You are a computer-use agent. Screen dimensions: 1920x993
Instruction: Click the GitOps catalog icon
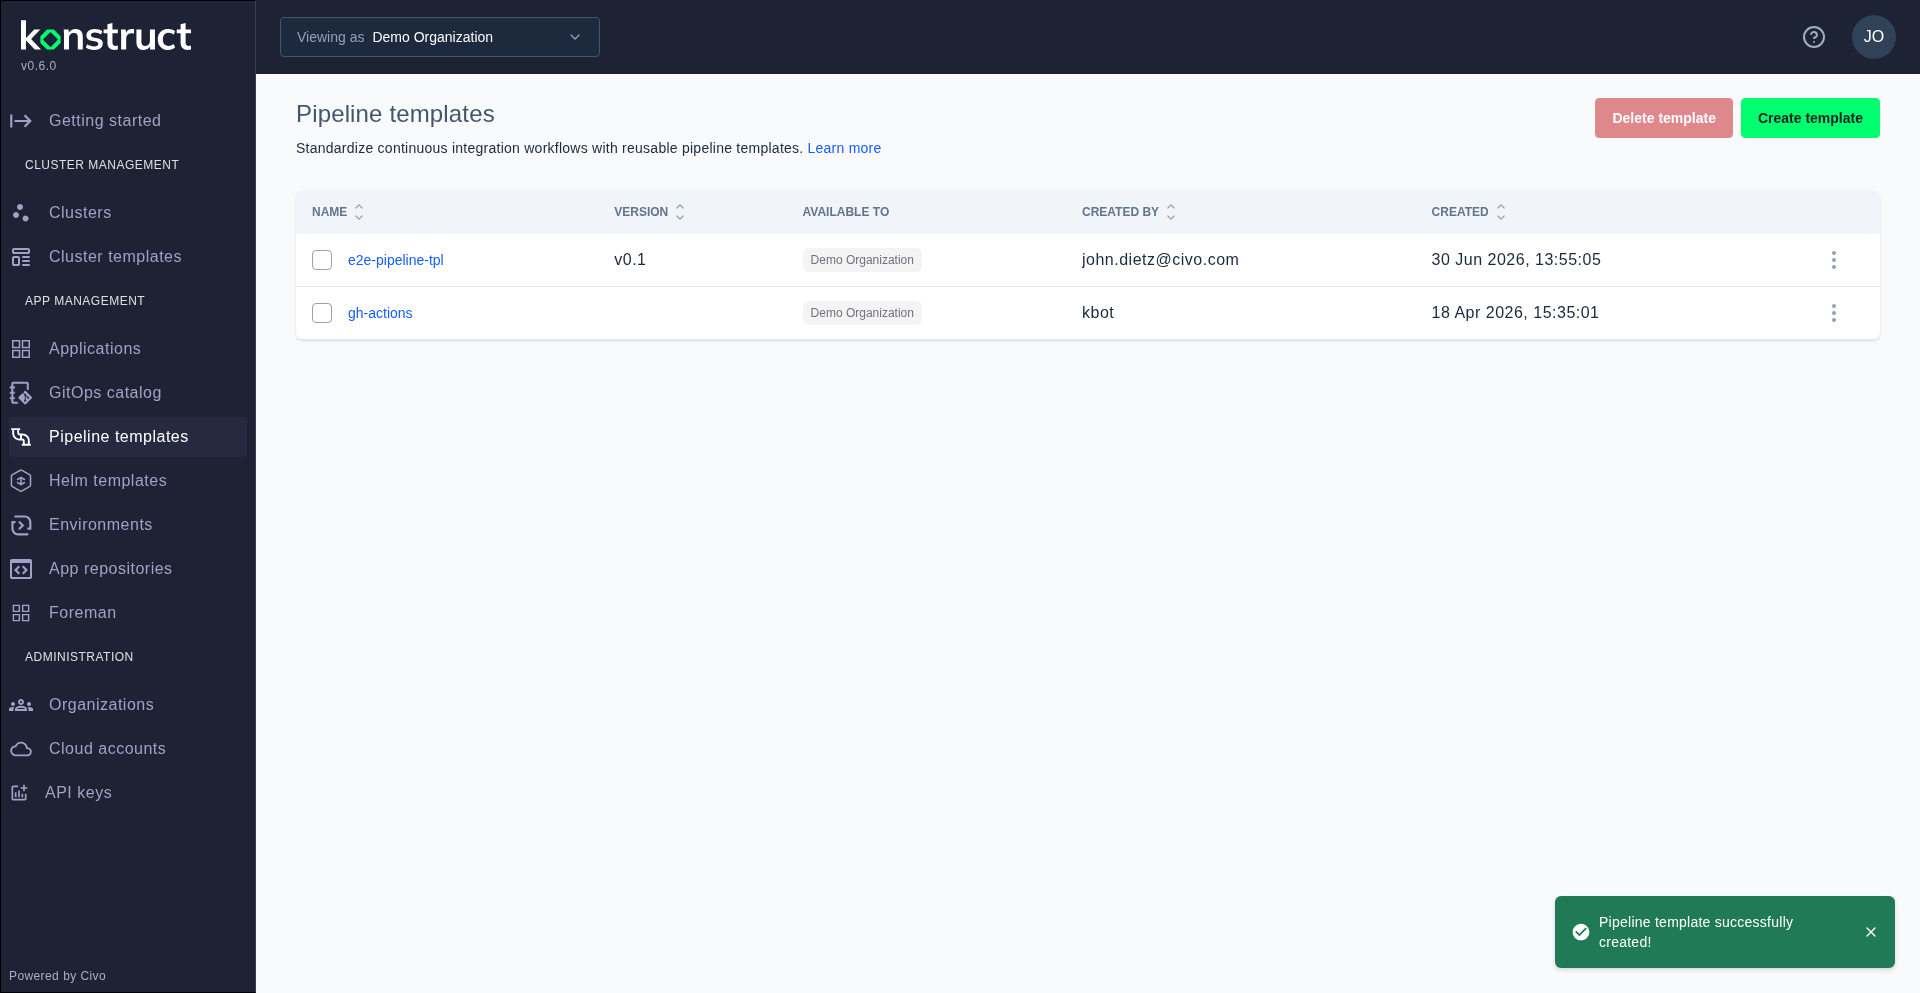tap(21, 393)
